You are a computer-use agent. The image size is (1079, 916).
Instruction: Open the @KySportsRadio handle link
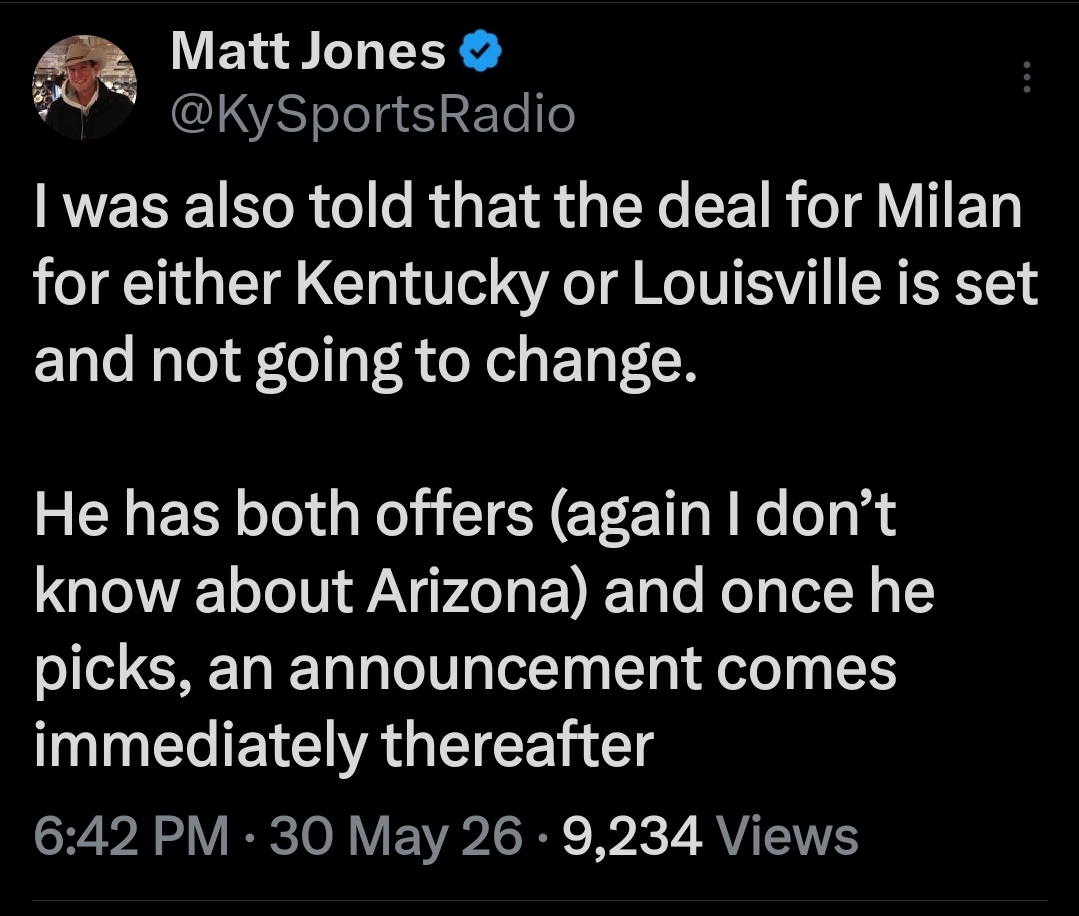[x=372, y=115]
